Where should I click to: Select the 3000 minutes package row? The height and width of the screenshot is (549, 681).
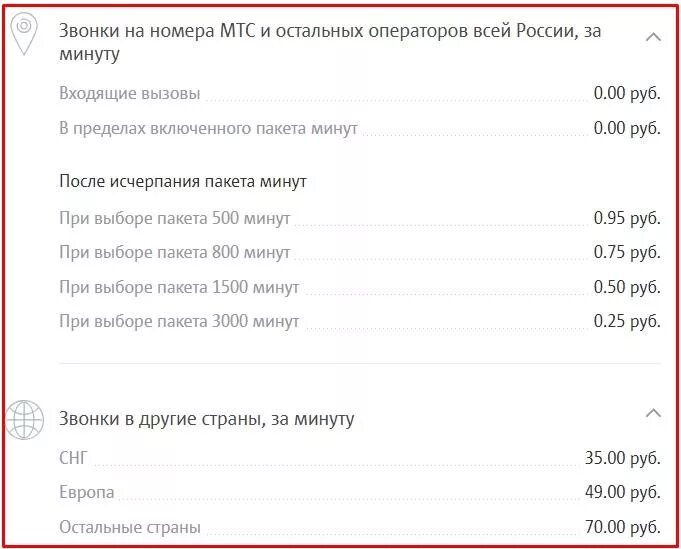[179, 321]
